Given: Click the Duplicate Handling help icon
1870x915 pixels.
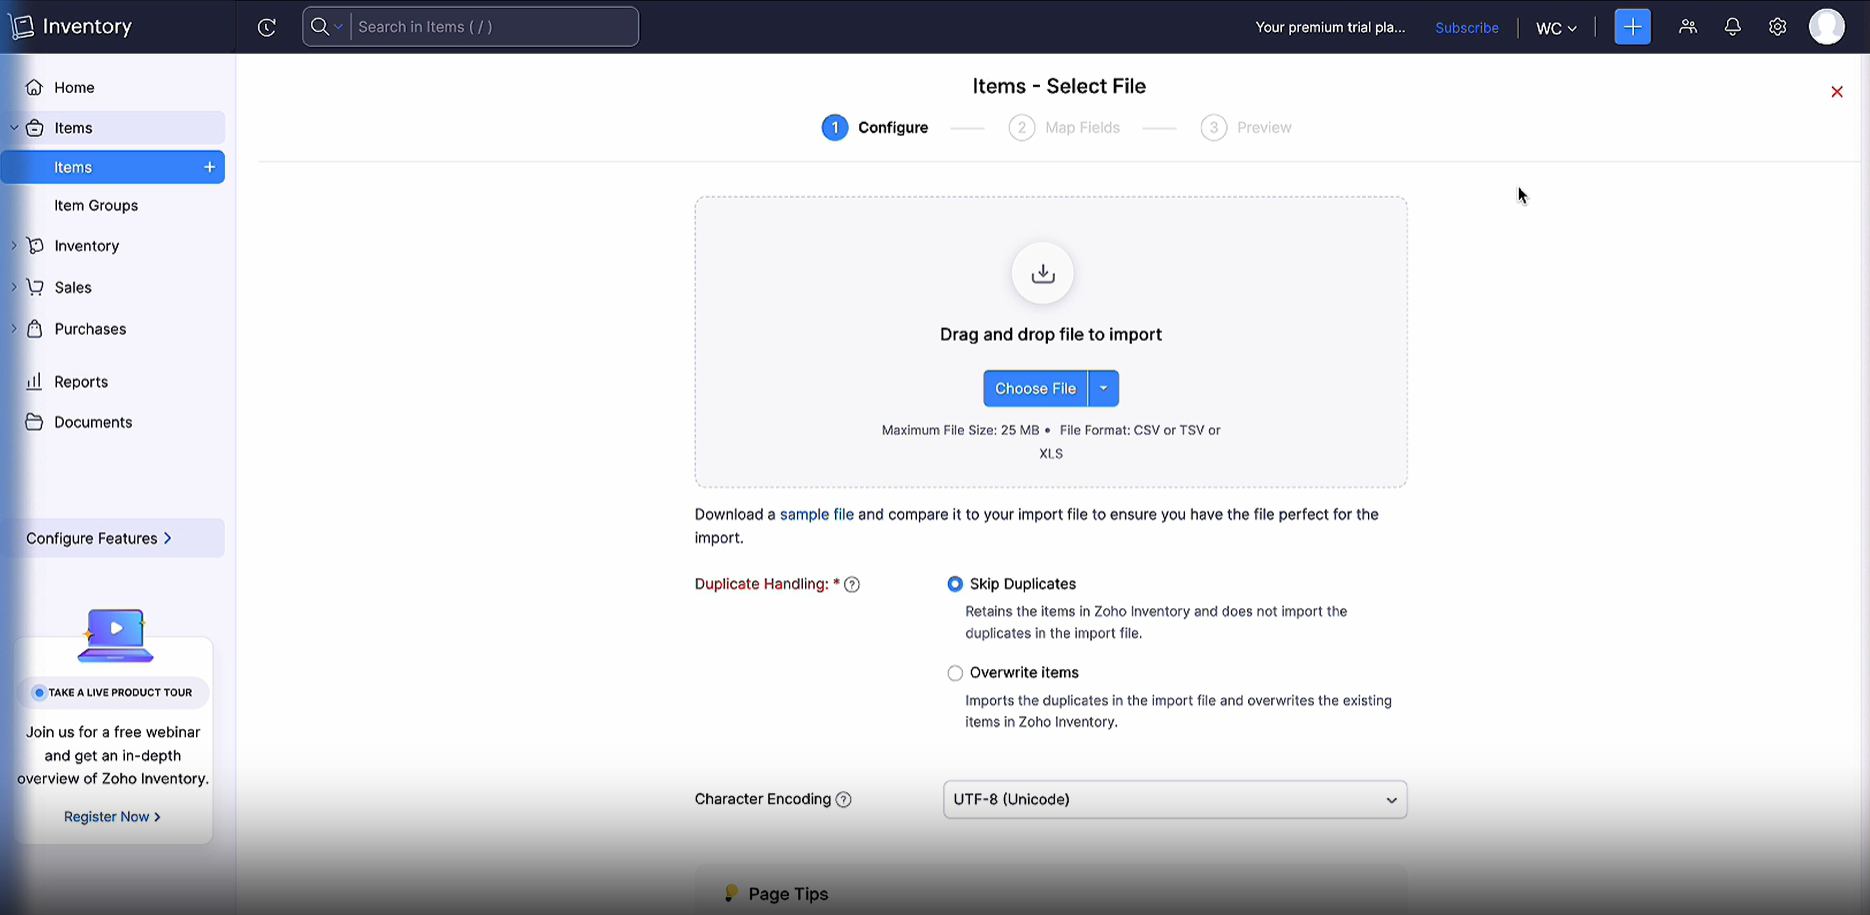Looking at the screenshot, I should tap(852, 585).
